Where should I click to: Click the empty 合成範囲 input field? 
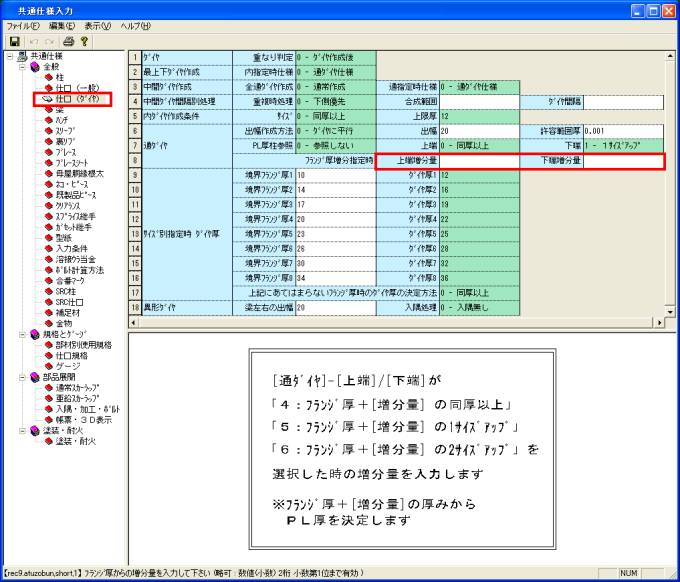click(480, 102)
